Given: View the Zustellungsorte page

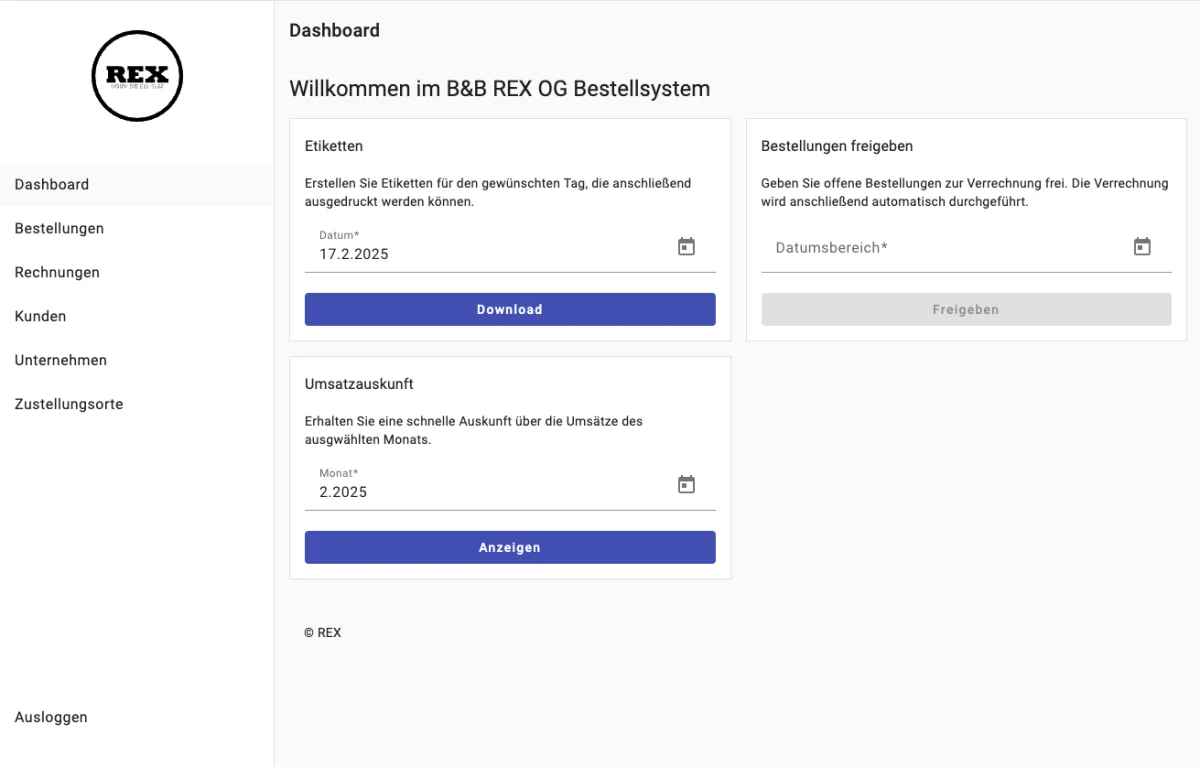Looking at the screenshot, I should click(x=68, y=404).
